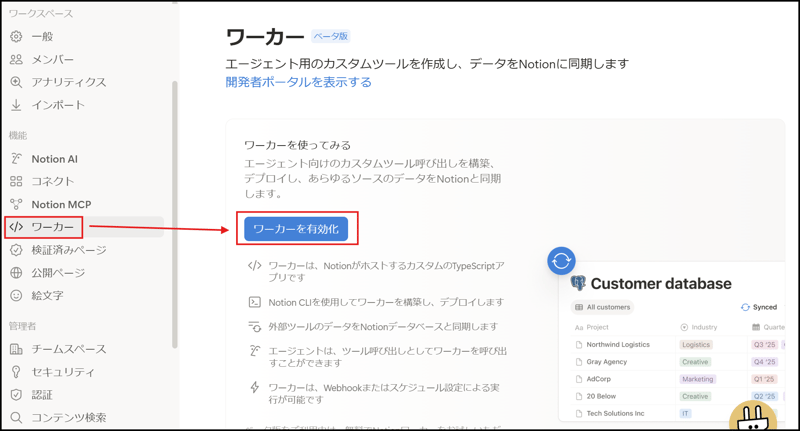Image resolution: width=800 pixels, height=431 pixels.
Task: Click the blue sync circle icon
Action: pyautogui.click(x=561, y=261)
